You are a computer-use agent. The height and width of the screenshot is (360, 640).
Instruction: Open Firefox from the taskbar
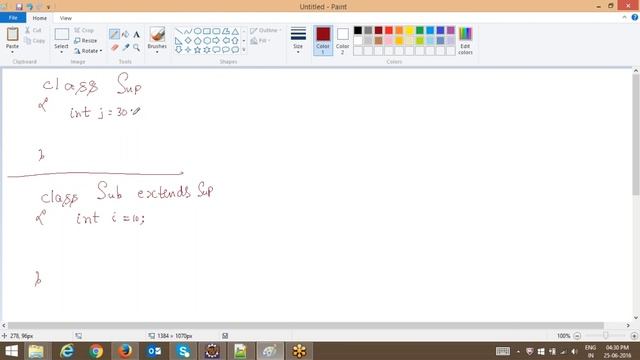[125, 351]
